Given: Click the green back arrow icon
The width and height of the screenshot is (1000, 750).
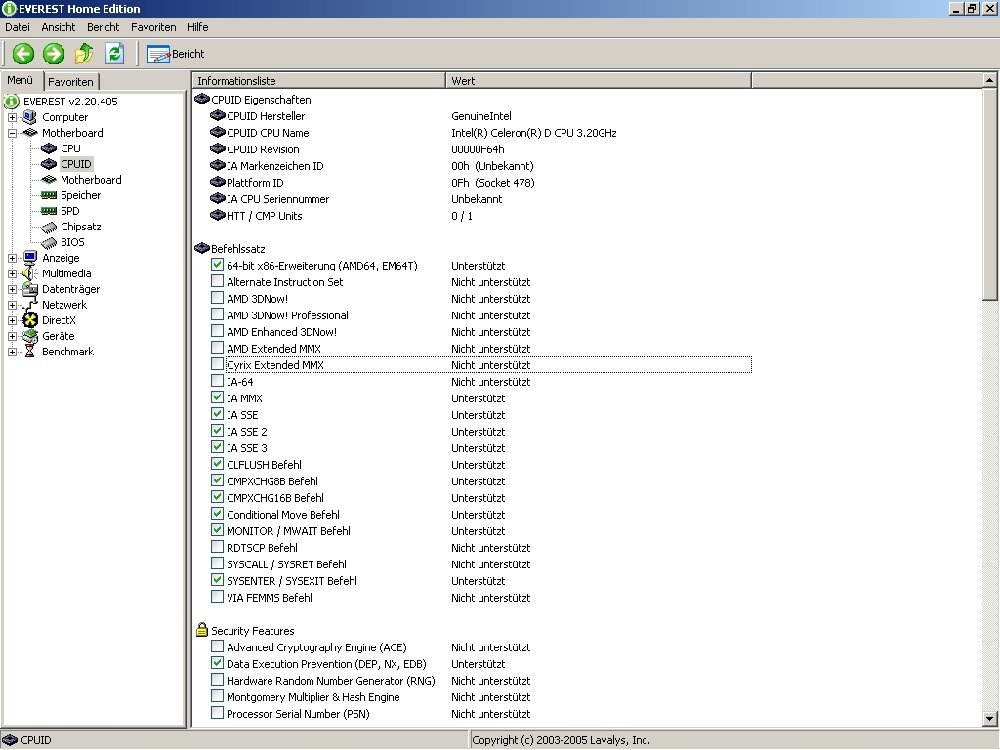Looking at the screenshot, I should point(23,54).
